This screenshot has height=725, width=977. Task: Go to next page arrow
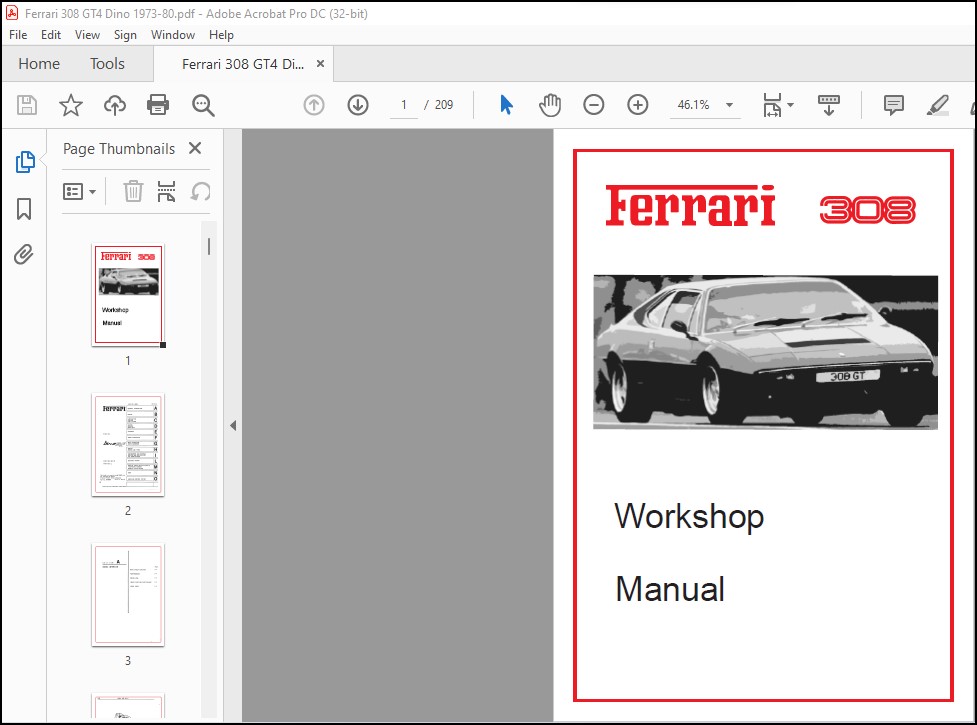pos(358,105)
